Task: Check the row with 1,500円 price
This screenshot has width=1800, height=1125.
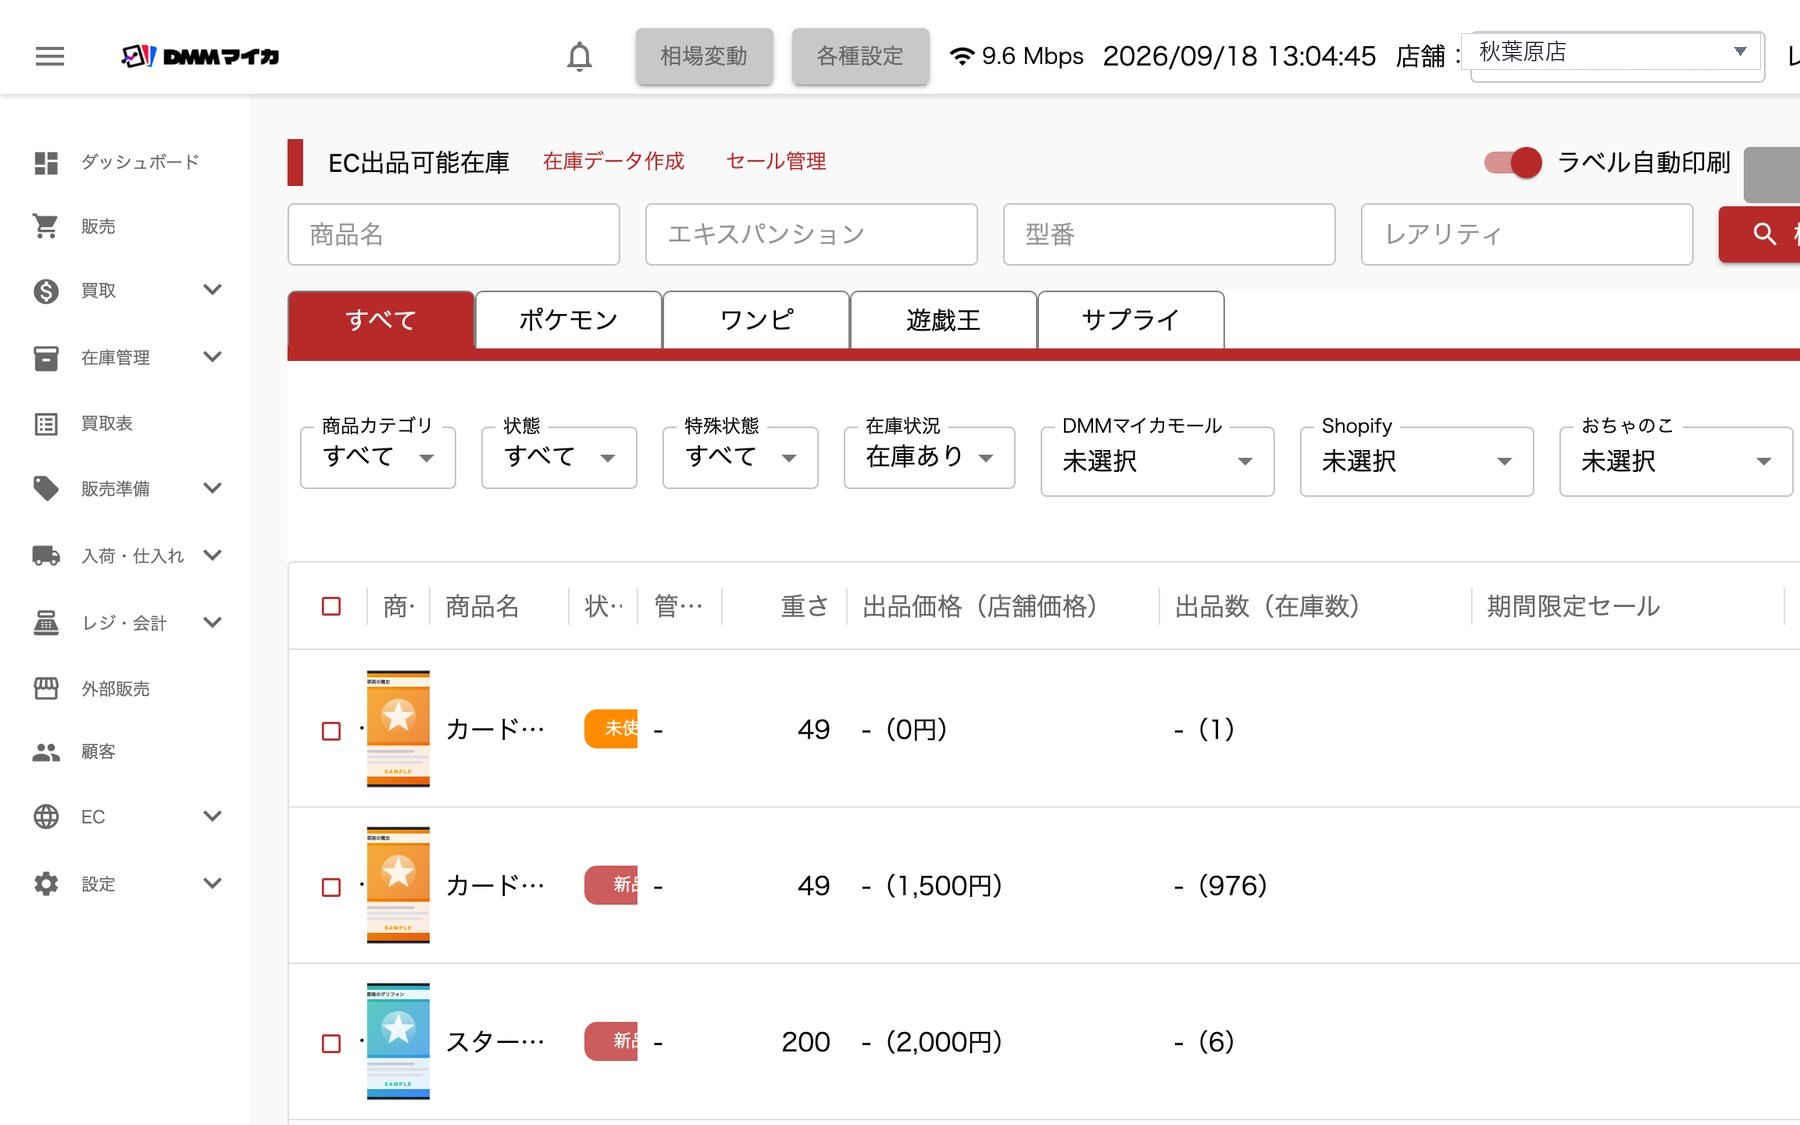Action: click(x=331, y=887)
